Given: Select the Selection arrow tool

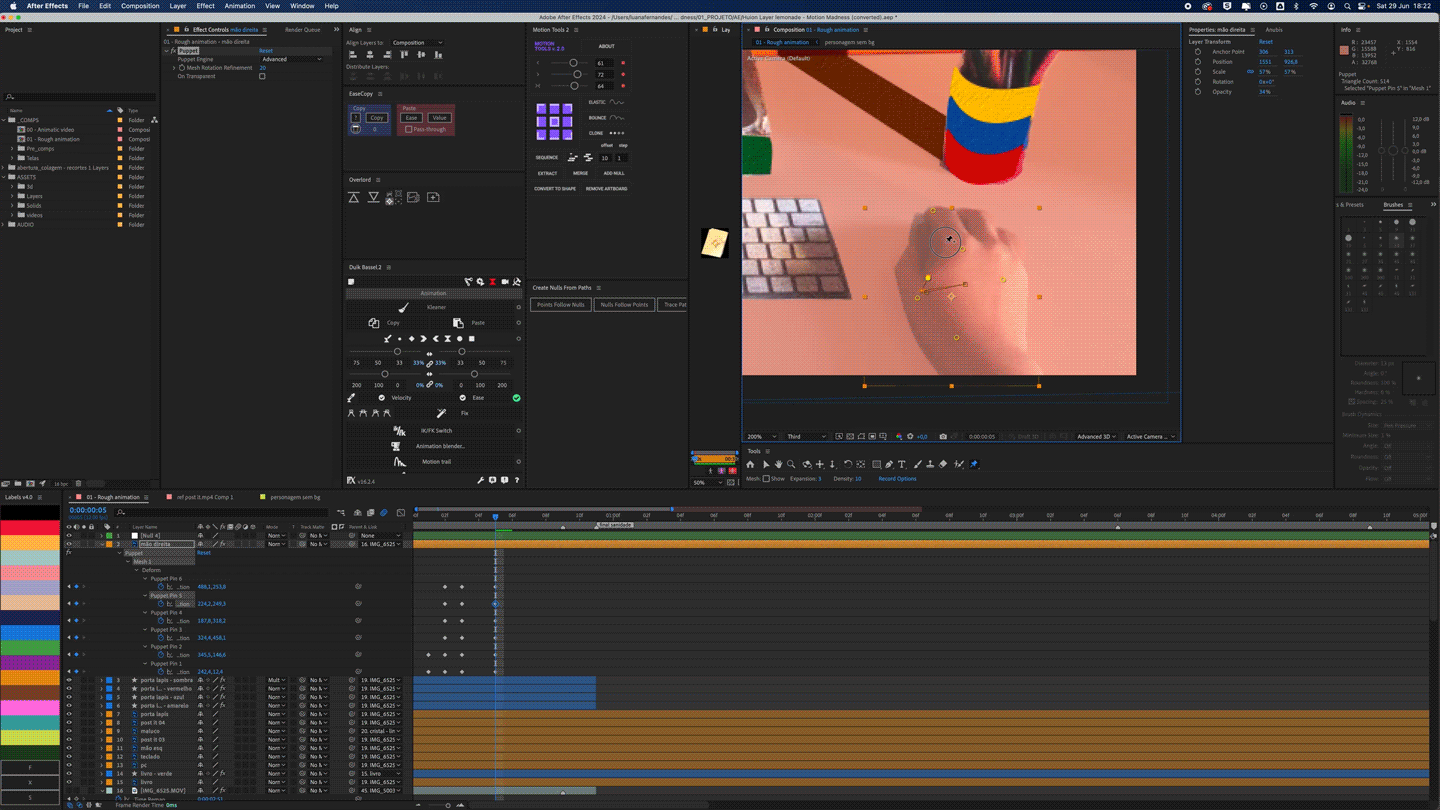Looking at the screenshot, I should [765, 464].
